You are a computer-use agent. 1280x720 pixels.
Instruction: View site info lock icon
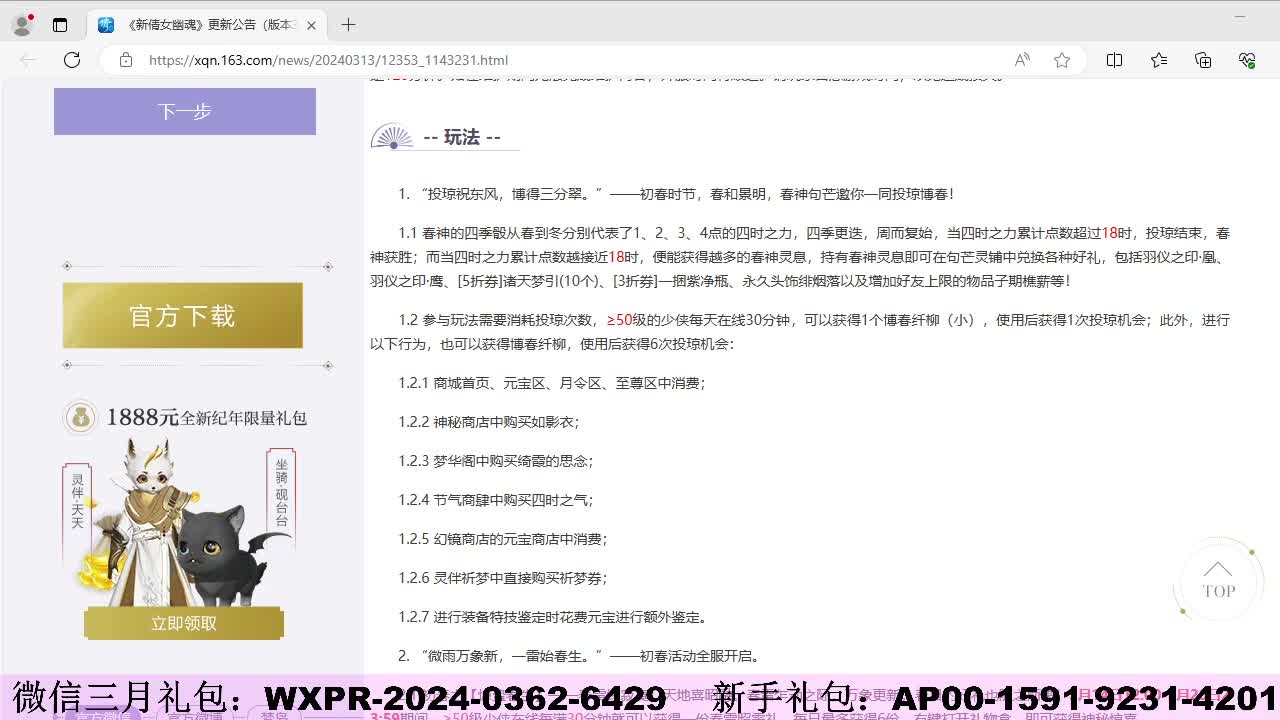coord(126,60)
